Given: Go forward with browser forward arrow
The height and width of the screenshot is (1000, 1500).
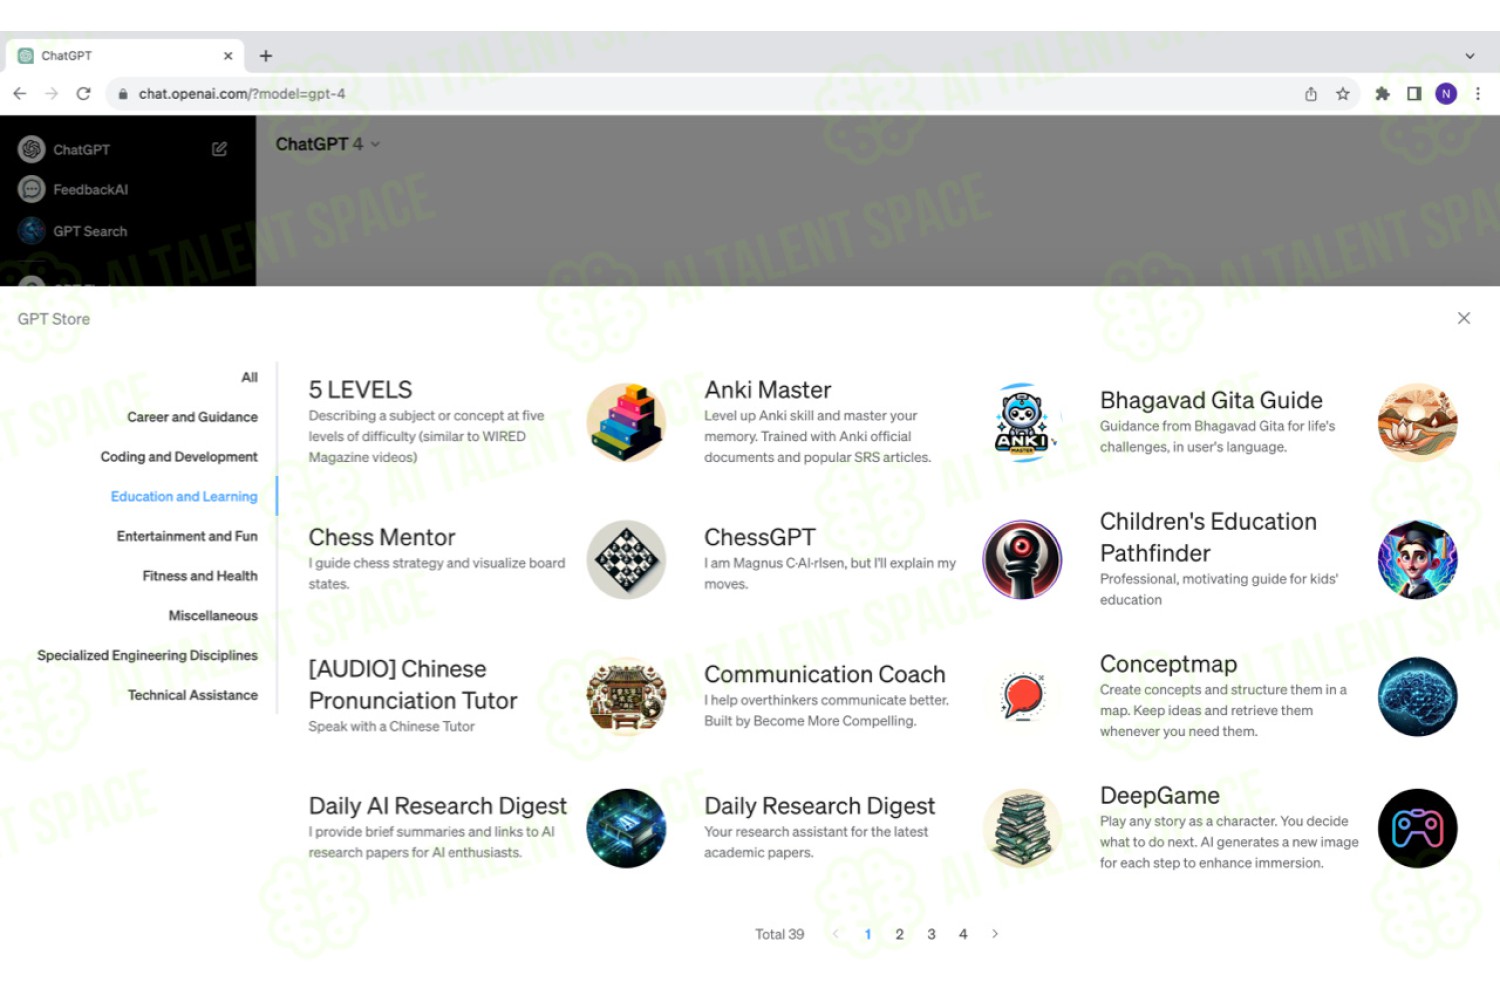Looking at the screenshot, I should click(52, 94).
